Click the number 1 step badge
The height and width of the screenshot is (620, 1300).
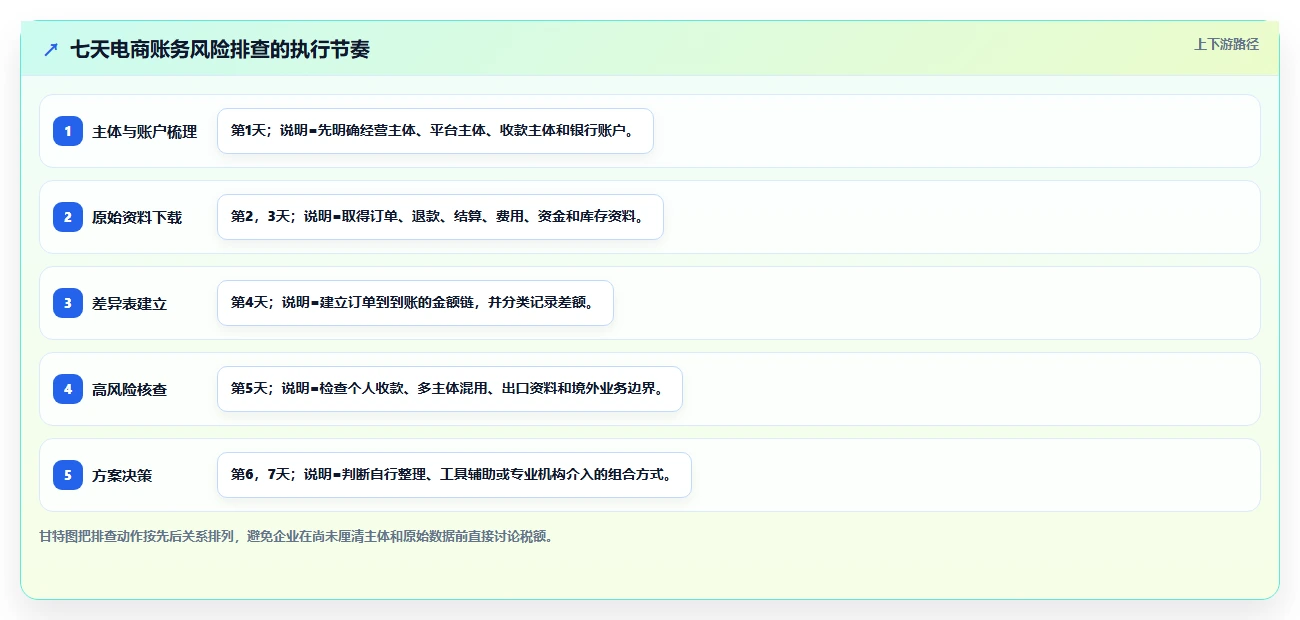pyautogui.click(x=68, y=131)
